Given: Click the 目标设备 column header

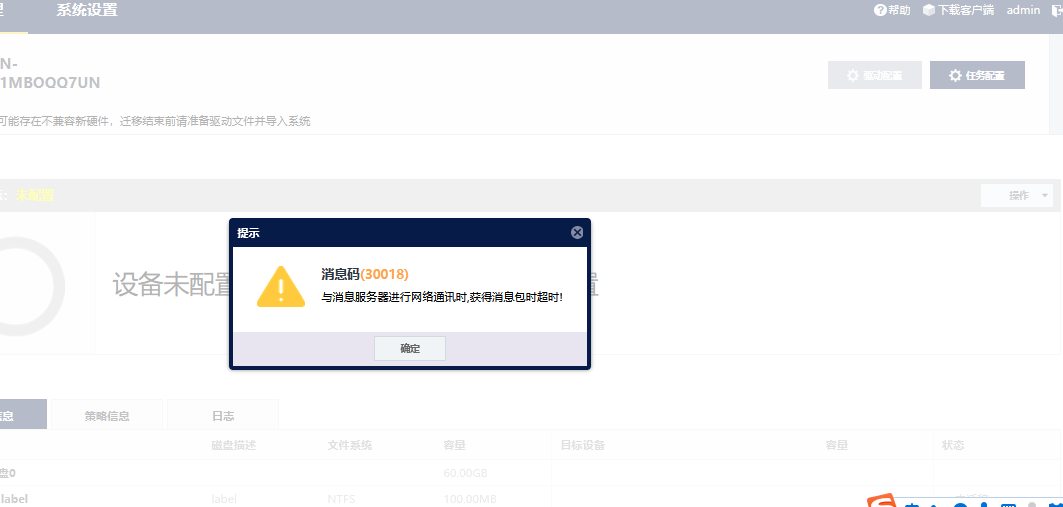Looking at the screenshot, I should [582, 445].
